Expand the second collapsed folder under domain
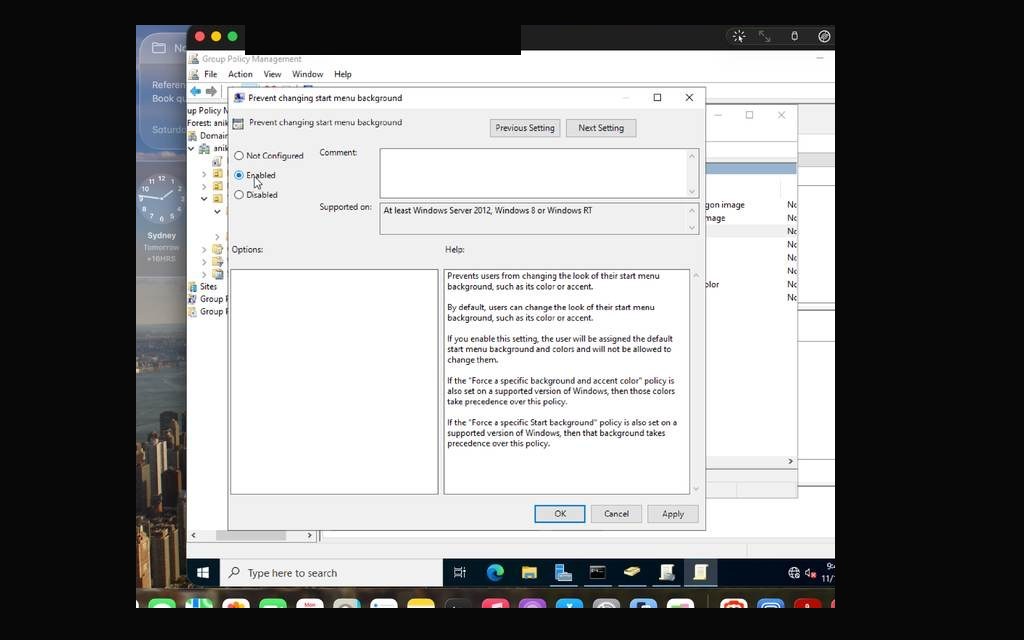Image resolution: width=1024 pixels, height=640 pixels. [x=204, y=187]
